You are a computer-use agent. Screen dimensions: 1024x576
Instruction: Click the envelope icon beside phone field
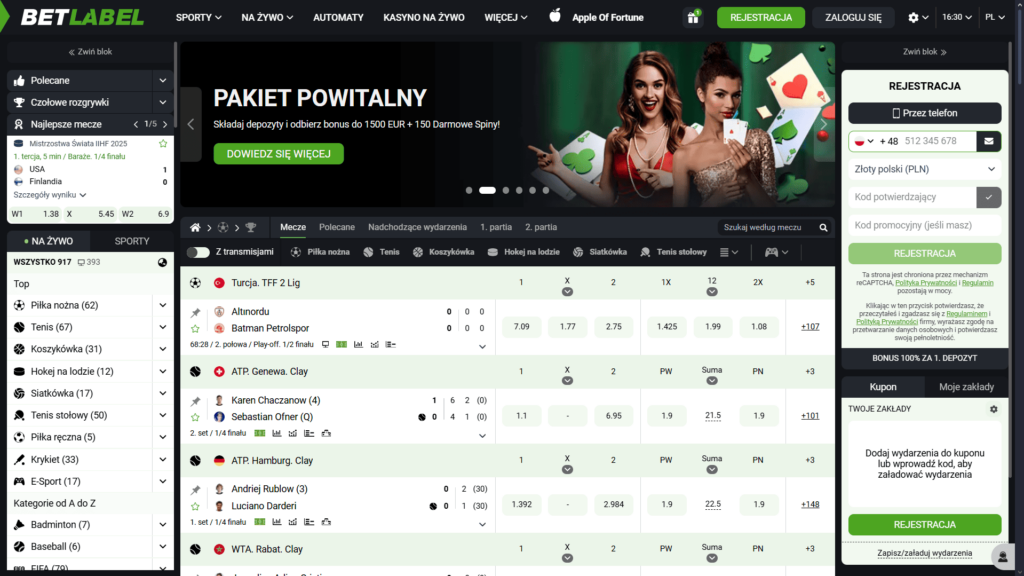click(988, 141)
